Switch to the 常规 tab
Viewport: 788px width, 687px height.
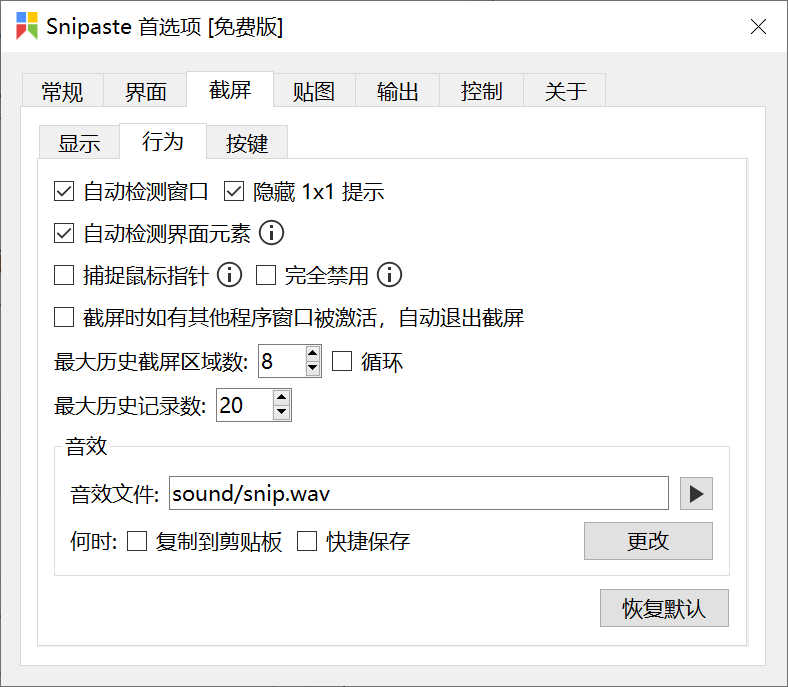tap(62, 90)
